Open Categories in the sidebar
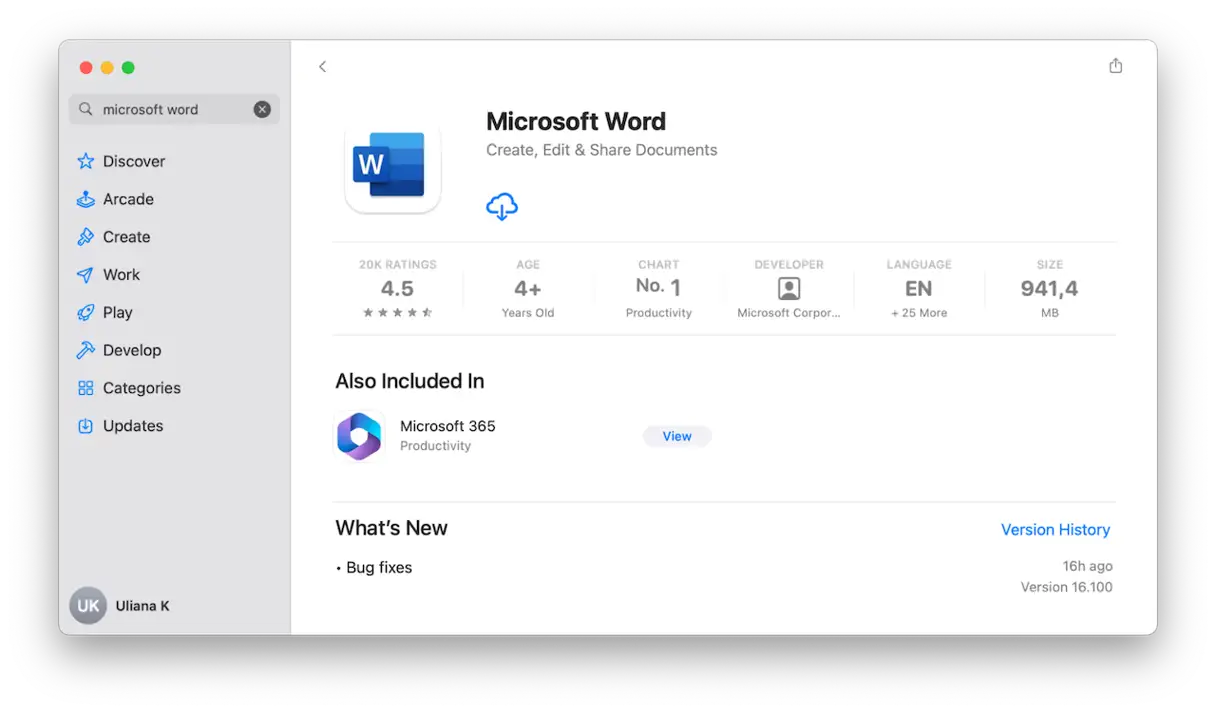This screenshot has width=1216, height=713. pyautogui.click(x=141, y=388)
